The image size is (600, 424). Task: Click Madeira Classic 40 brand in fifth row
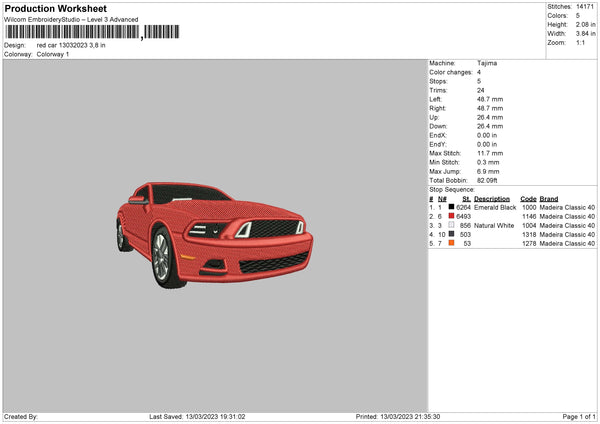click(x=567, y=243)
